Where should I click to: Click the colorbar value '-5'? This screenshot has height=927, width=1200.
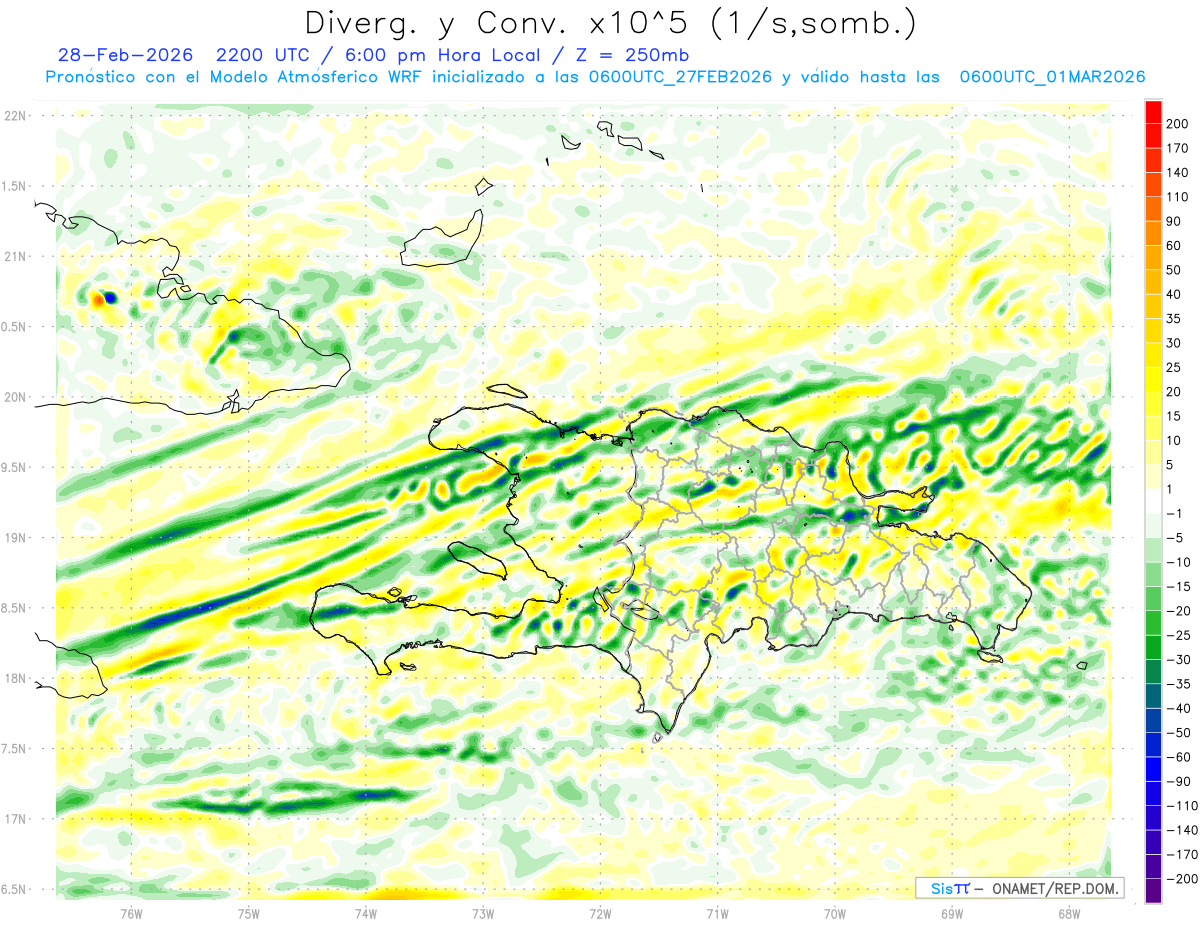point(1176,537)
